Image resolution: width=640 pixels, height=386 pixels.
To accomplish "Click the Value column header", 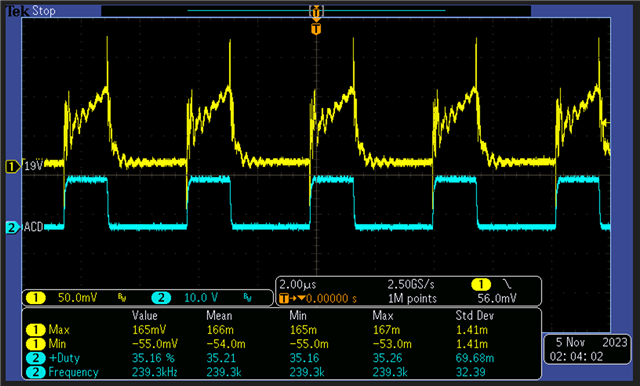I will pos(145,316).
